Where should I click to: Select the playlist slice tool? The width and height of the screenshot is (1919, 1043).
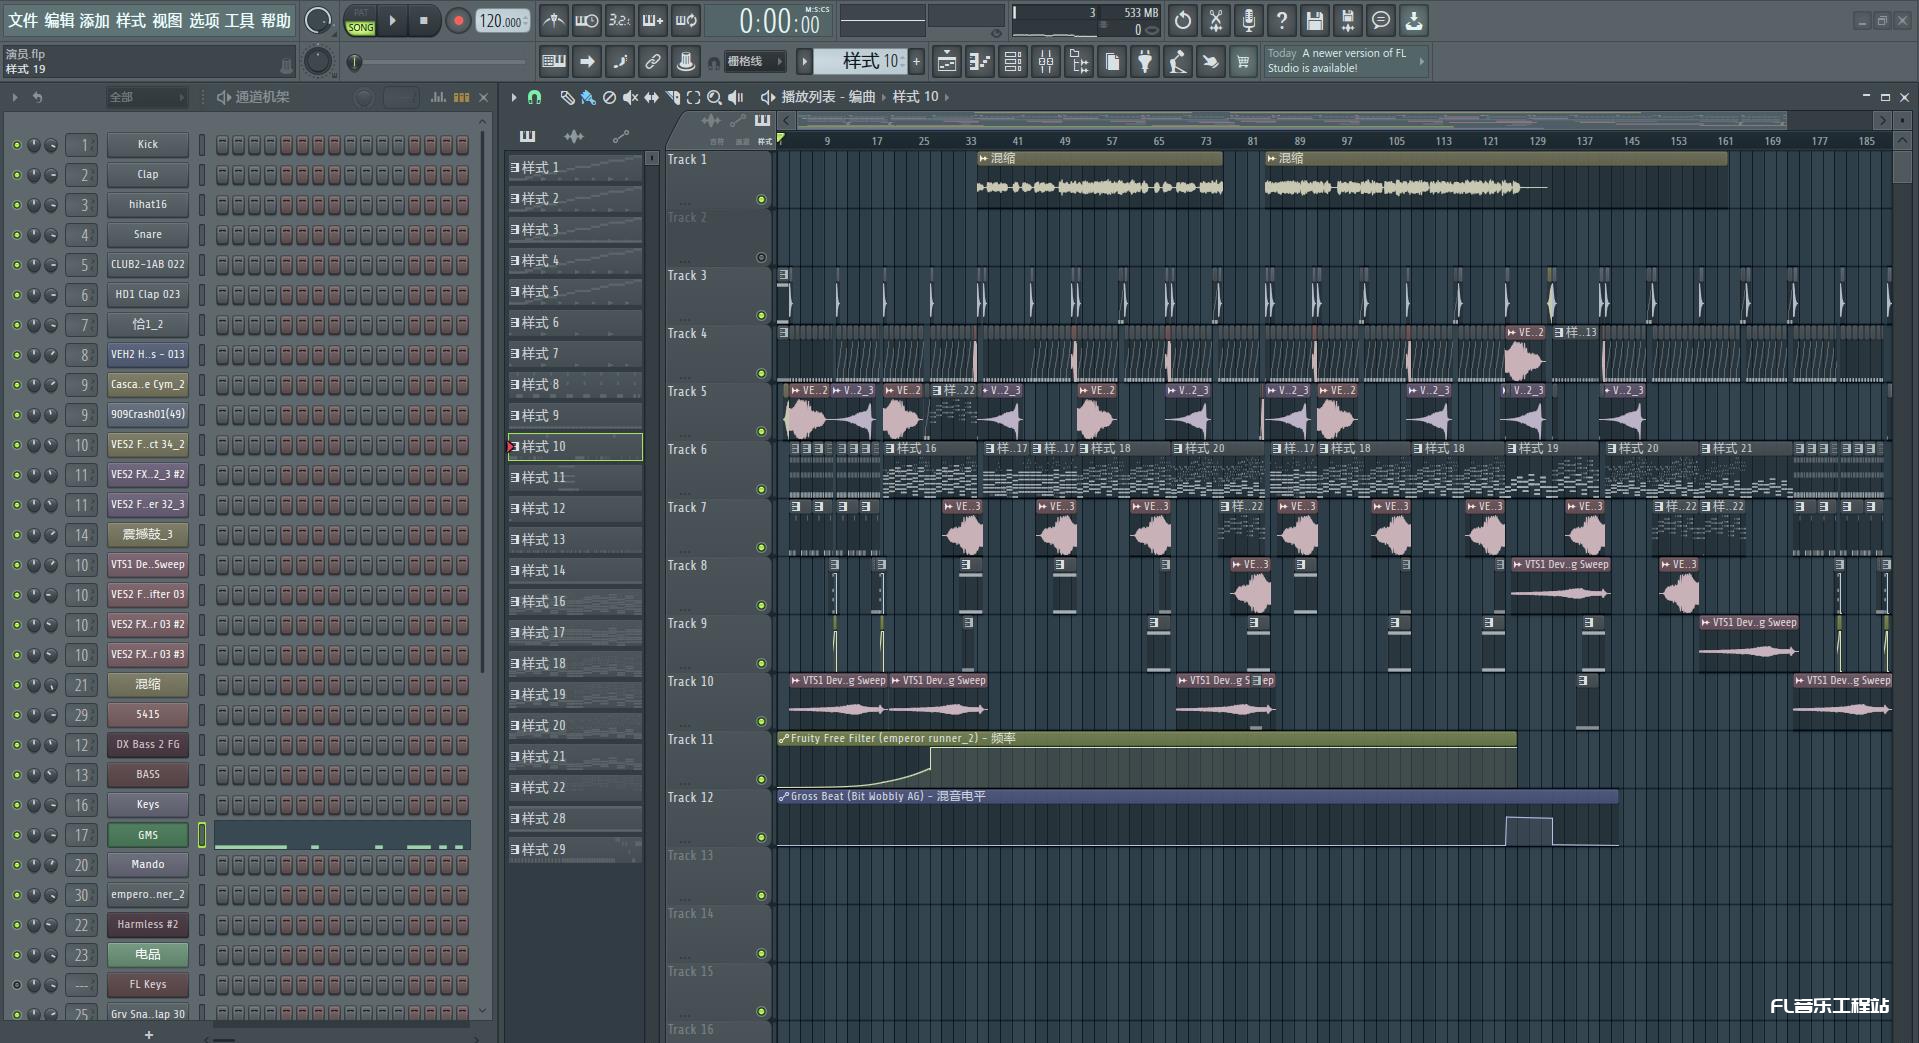click(x=673, y=97)
